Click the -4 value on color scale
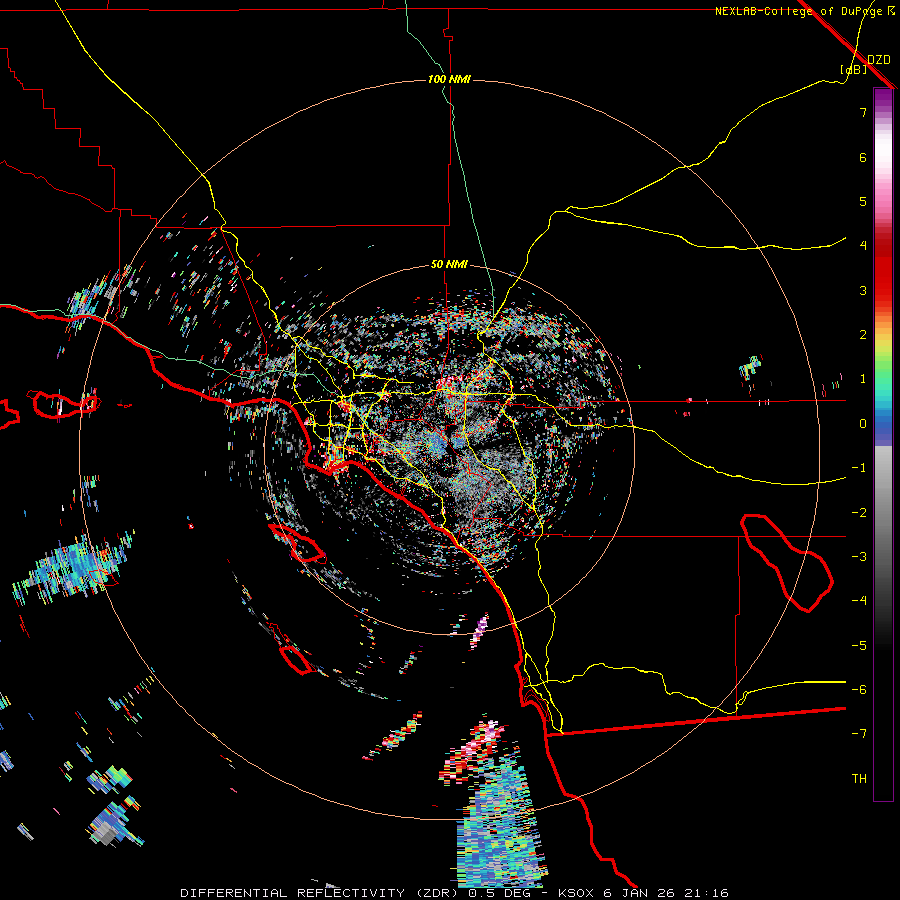This screenshot has width=900, height=900. point(859,601)
